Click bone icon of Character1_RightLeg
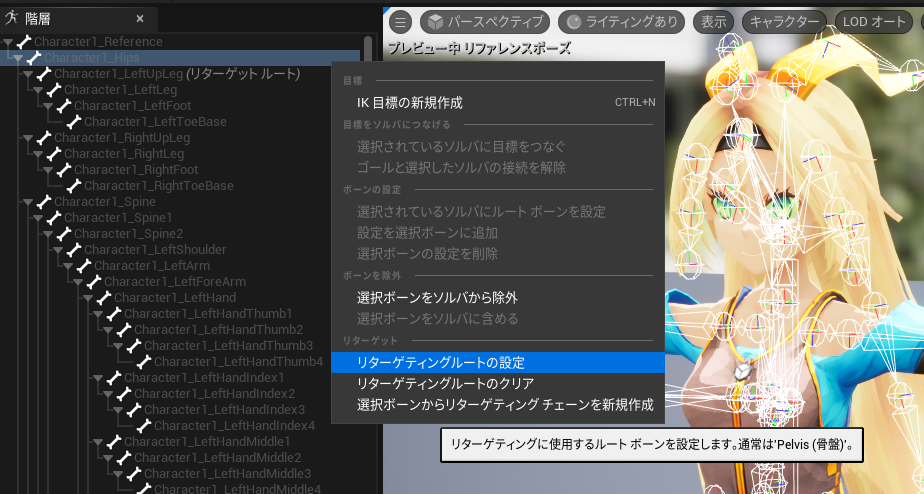 click(54, 153)
